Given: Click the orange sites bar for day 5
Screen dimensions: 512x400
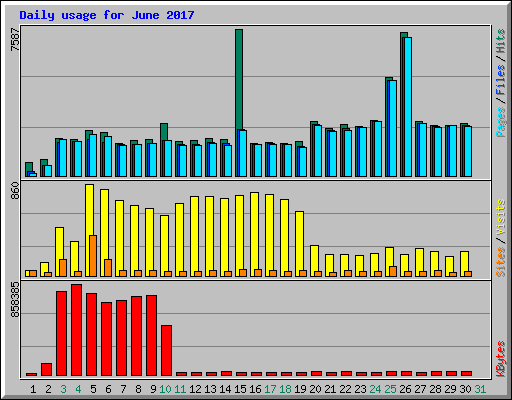Looking at the screenshot, I should [x=93, y=256].
